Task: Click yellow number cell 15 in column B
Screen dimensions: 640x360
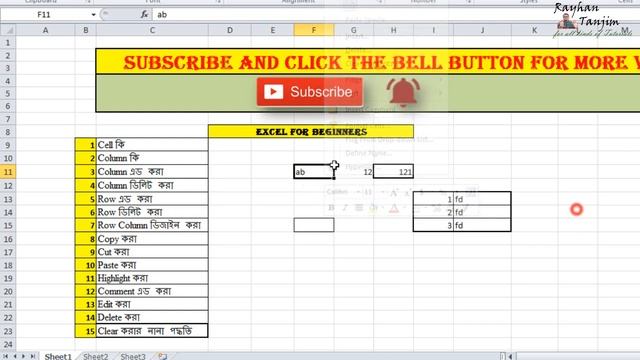Action: tap(86, 331)
